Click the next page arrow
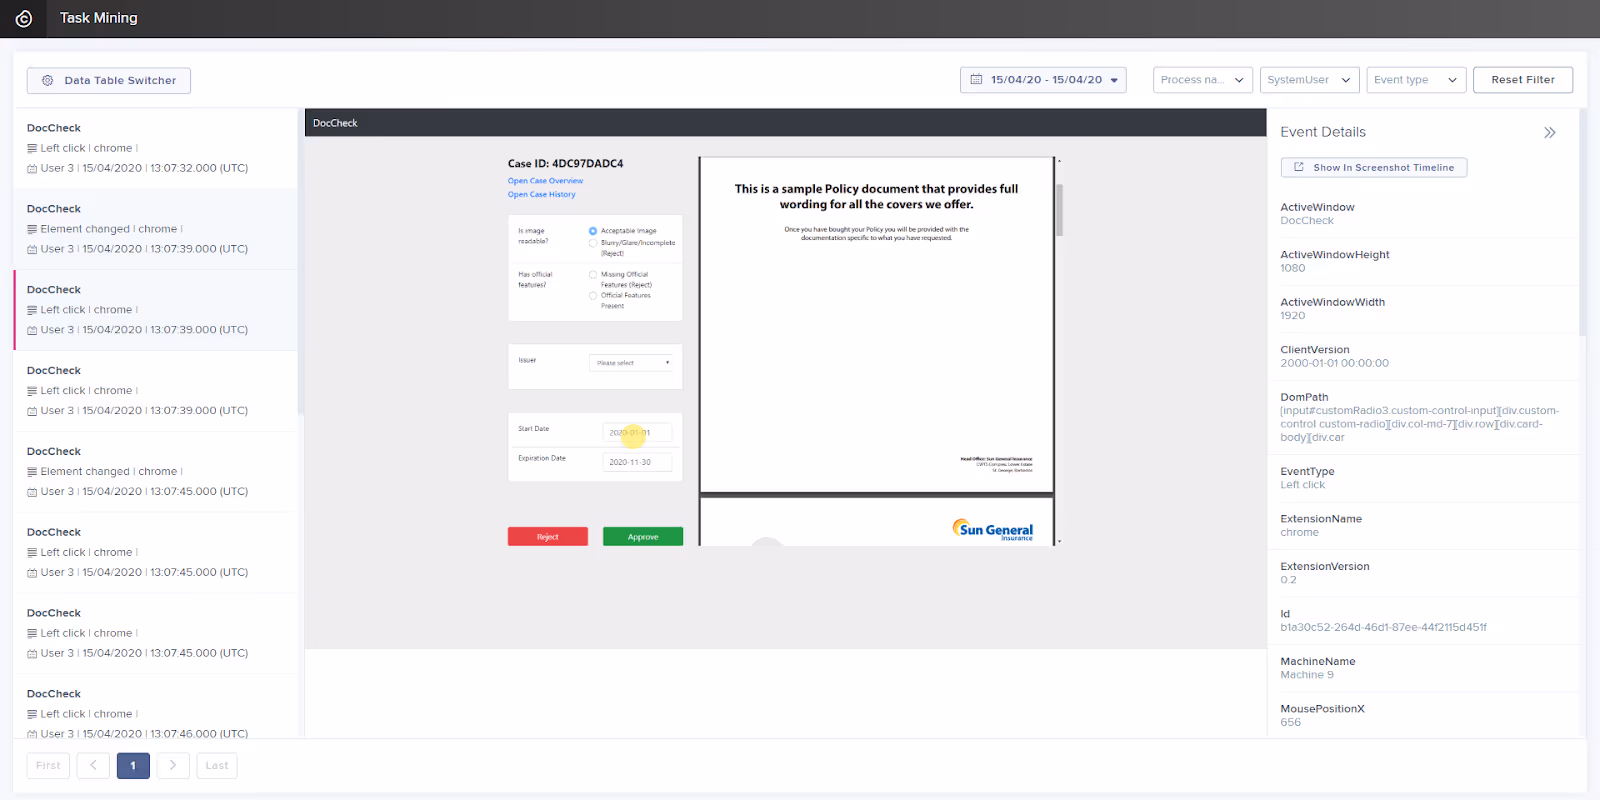1600x800 pixels. [x=173, y=766]
